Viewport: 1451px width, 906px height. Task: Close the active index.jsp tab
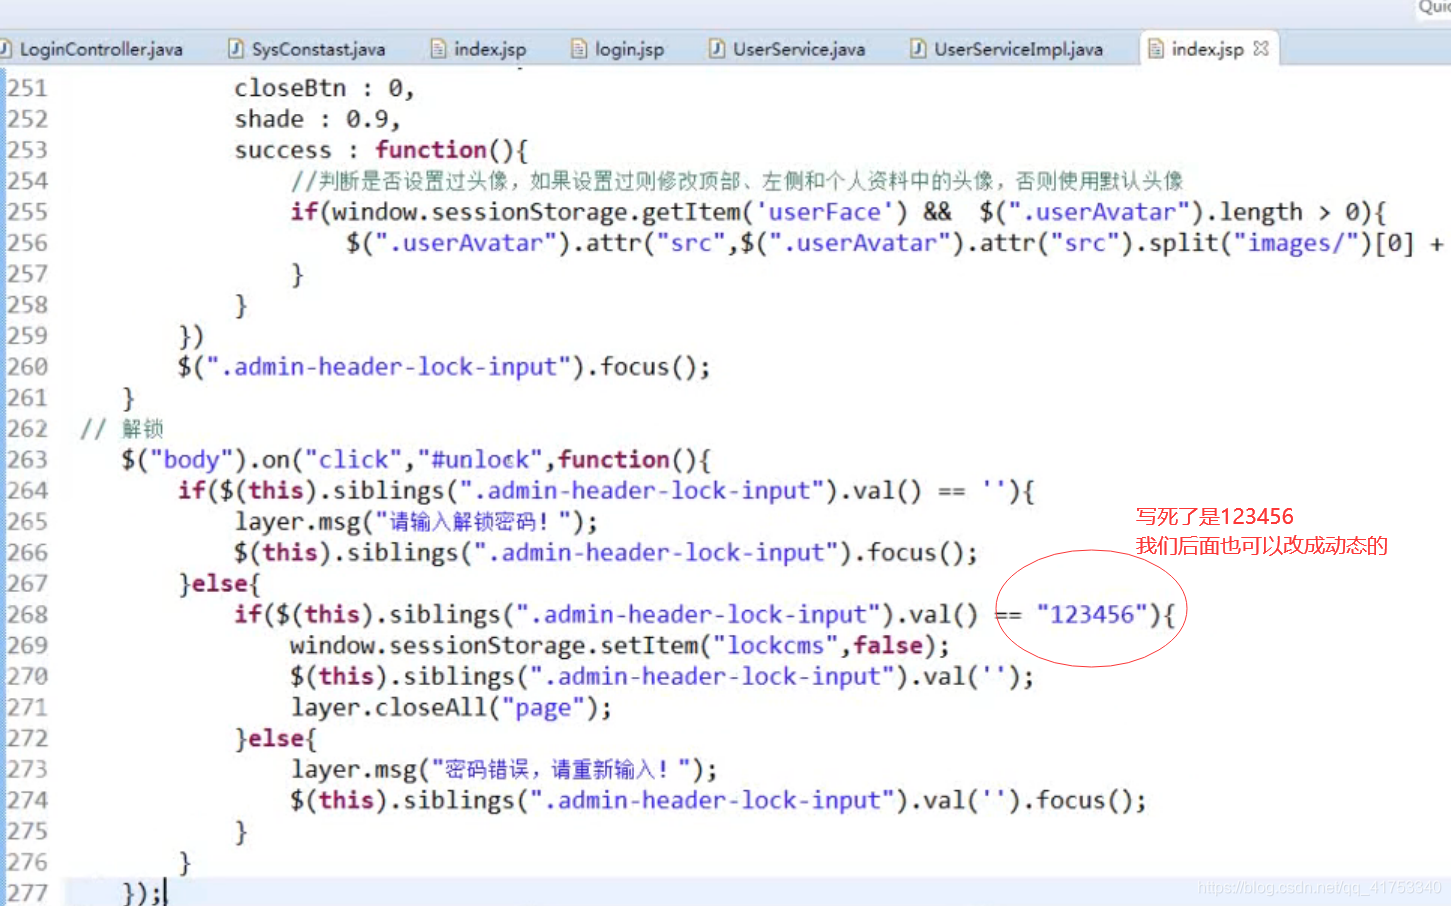tap(1260, 48)
